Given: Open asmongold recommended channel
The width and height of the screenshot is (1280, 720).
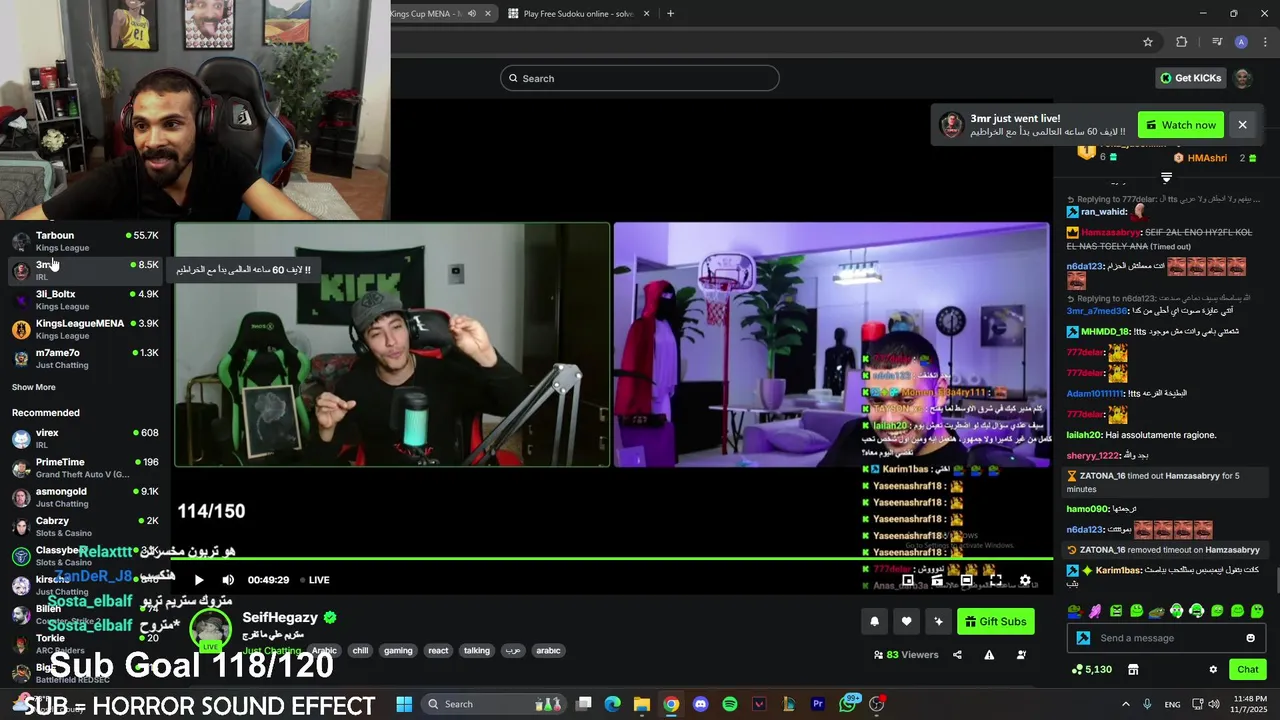Looking at the screenshot, I should 85,497.
